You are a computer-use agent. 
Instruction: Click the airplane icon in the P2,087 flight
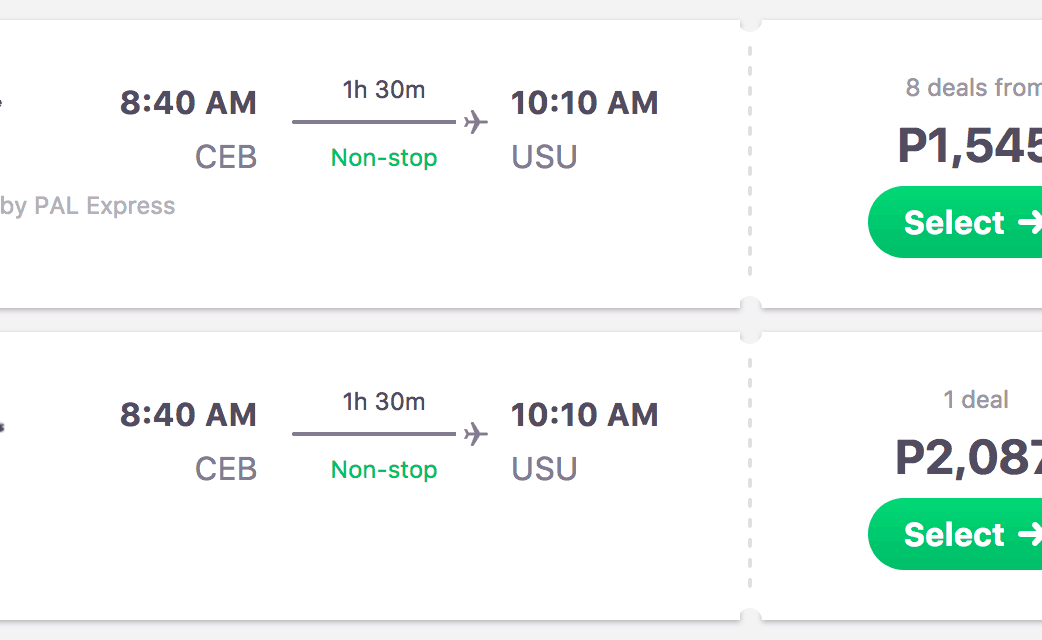(x=475, y=434)
